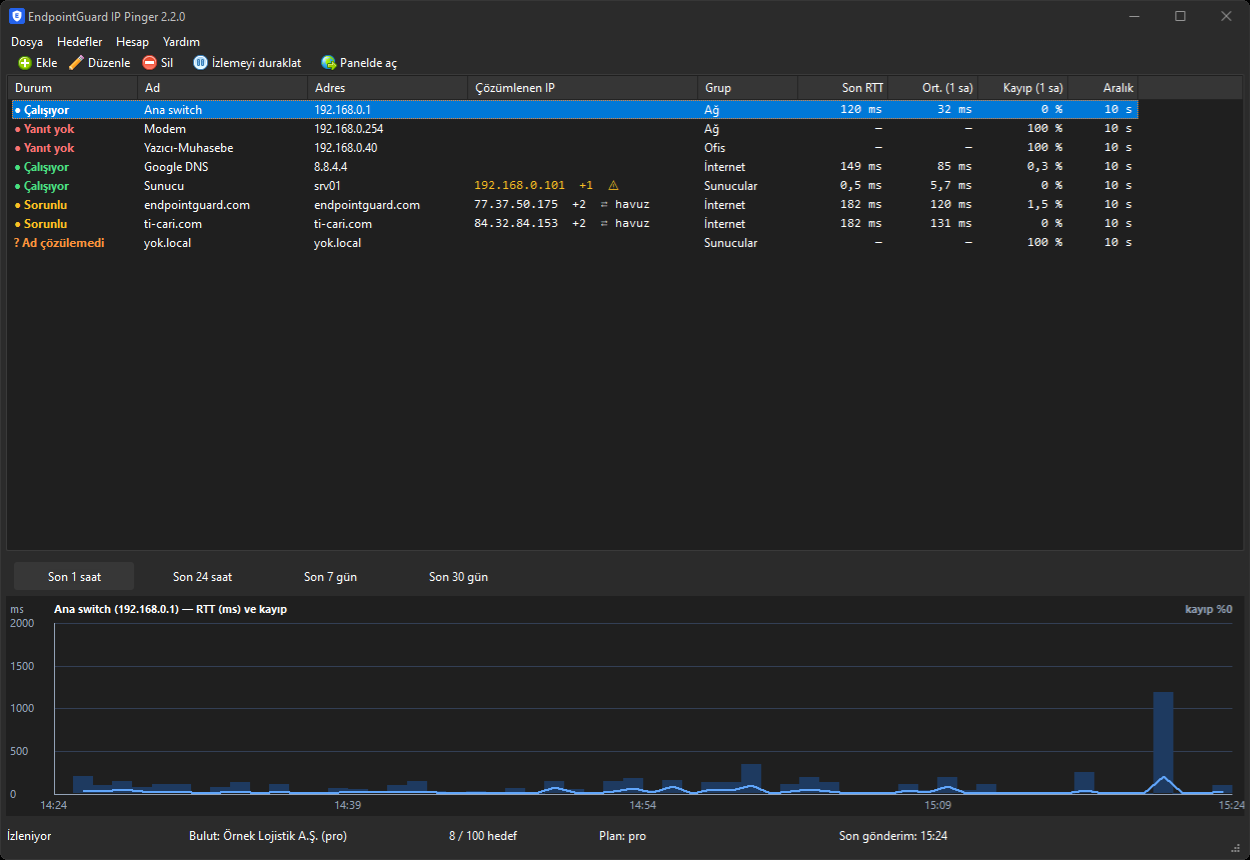Select the Yazıcı-Muhasebe target
This screenshot has width=1250, height=860.
(573, 148)
